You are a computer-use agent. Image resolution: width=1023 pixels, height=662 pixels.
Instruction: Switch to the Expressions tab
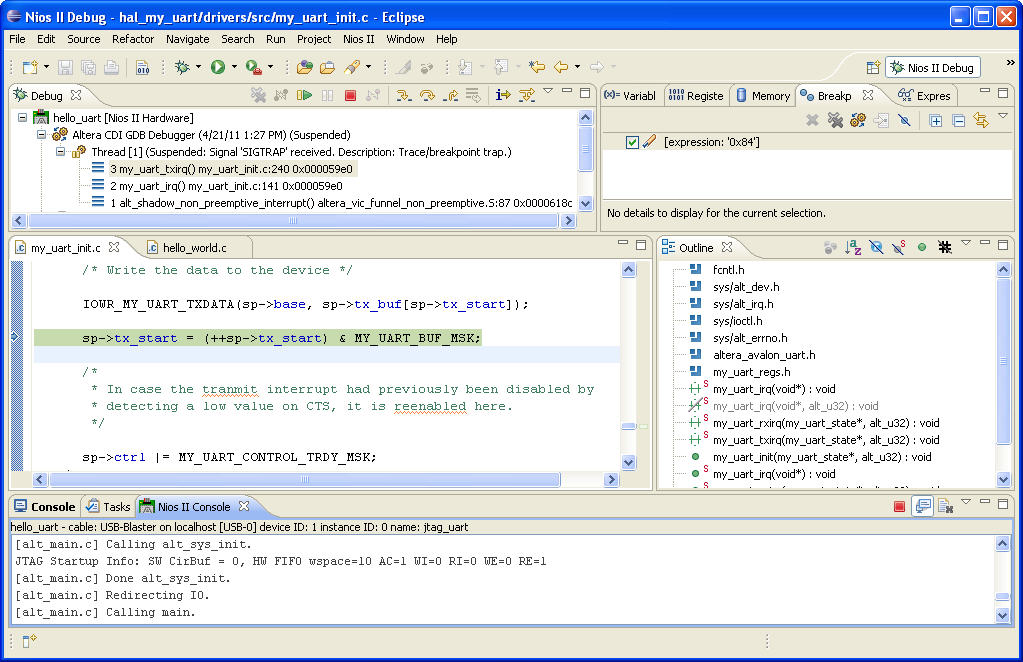pos(924,96)
